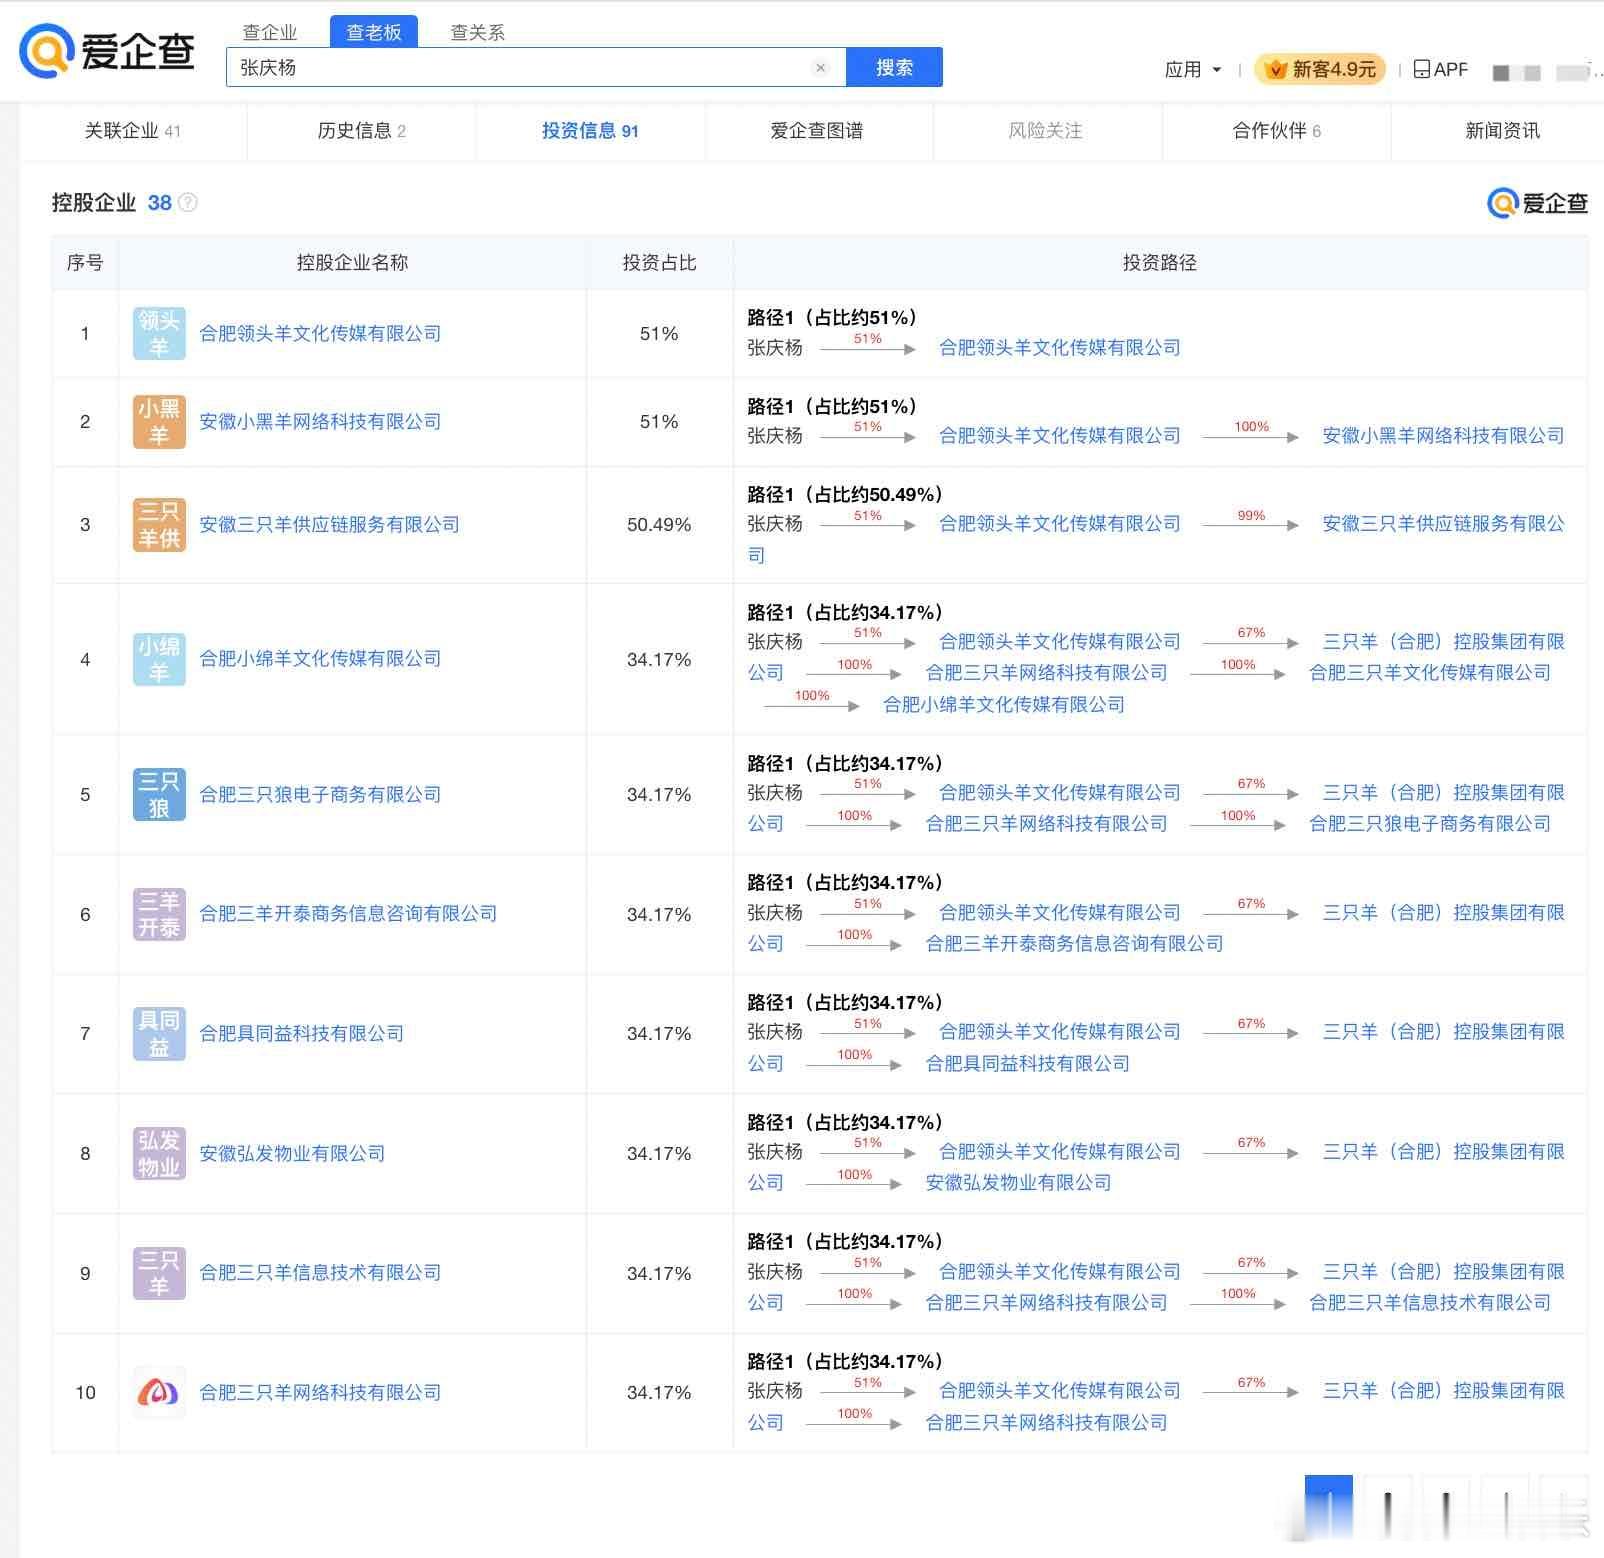This screenshot has height=1558, width=1604.
Task: Open the 风险关注 tab
Action: pyautogui.click(x=1045, y=131)
